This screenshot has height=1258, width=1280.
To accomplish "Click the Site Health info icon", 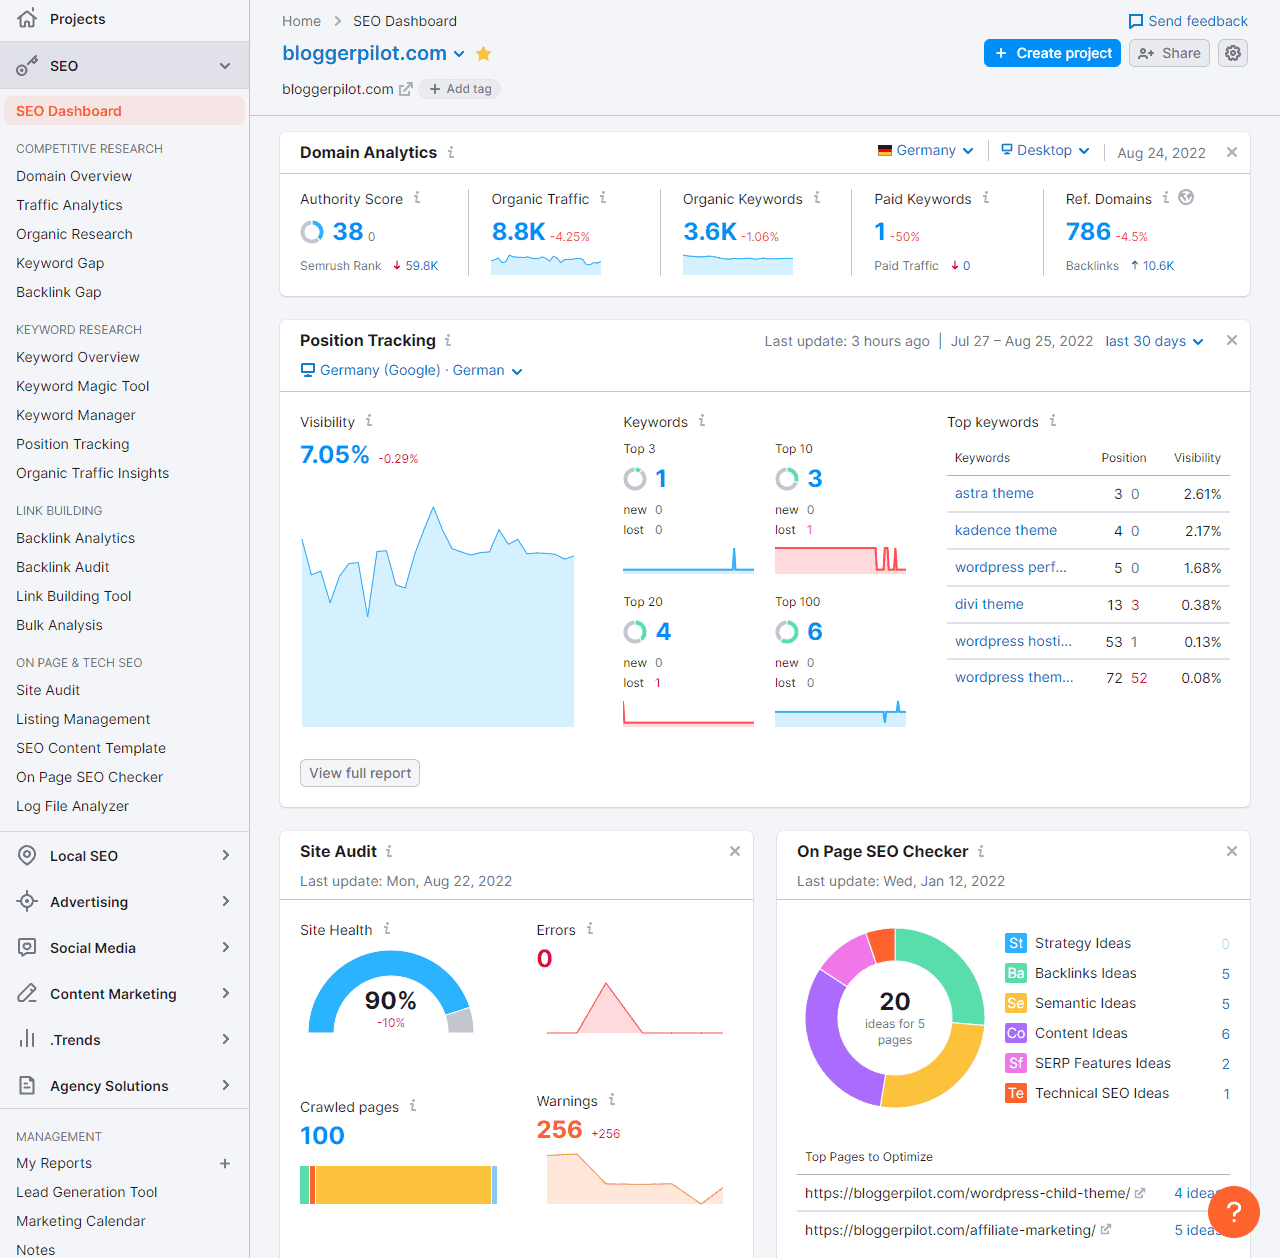I will (387, 929).
